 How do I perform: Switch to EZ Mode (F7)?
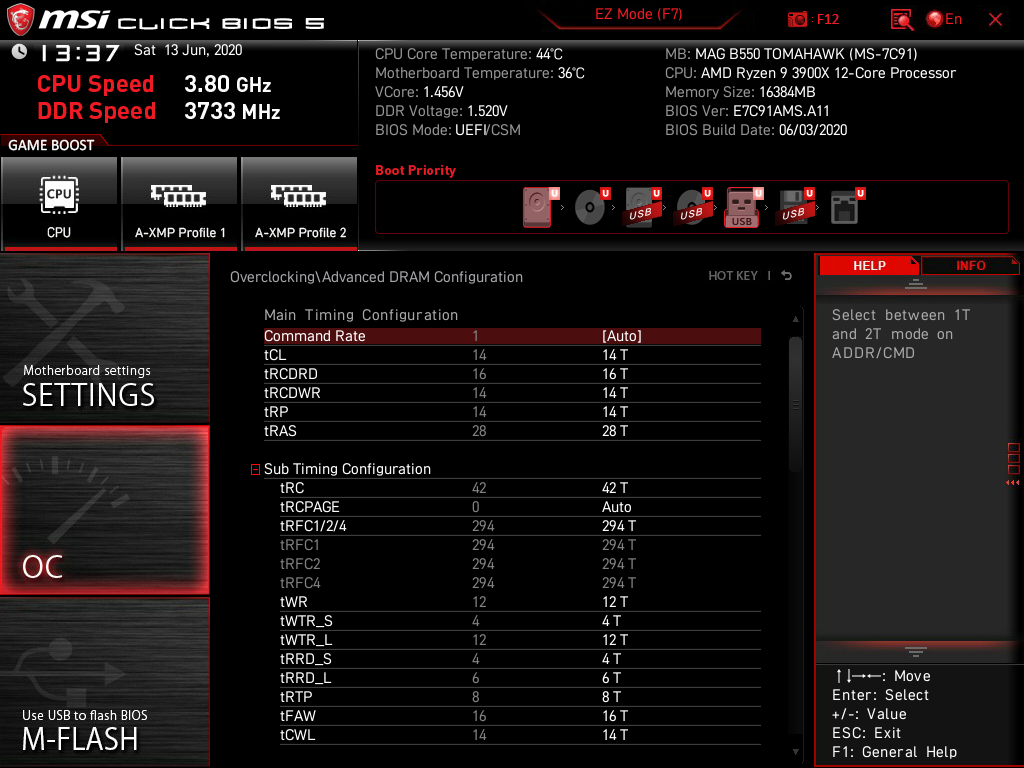pos(638,14)
